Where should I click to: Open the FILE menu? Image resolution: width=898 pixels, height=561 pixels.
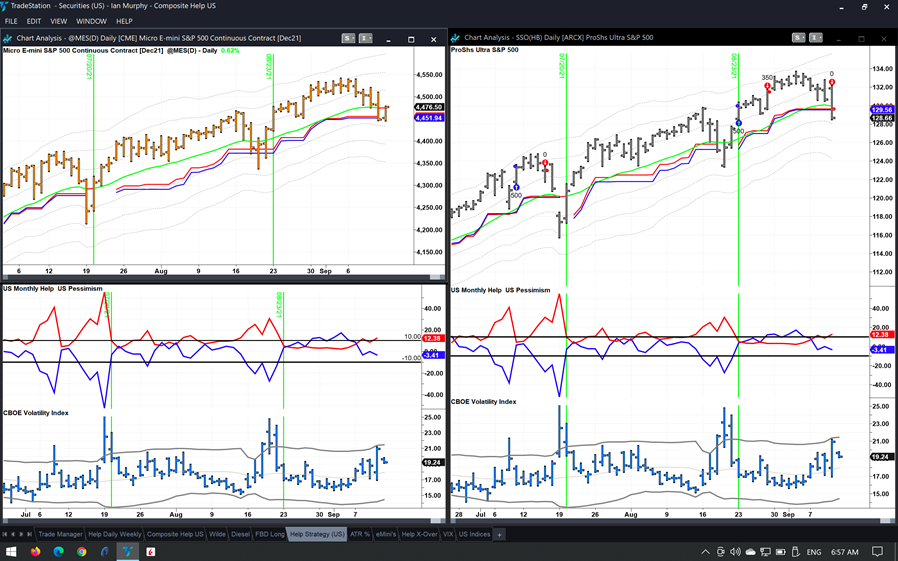tap(11, 21)
